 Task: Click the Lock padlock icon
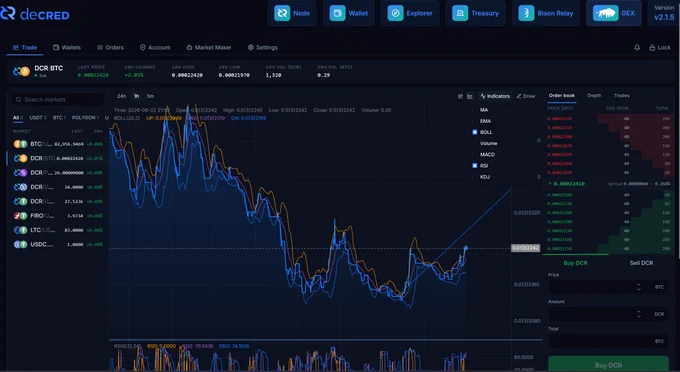(x=652, y=47)
